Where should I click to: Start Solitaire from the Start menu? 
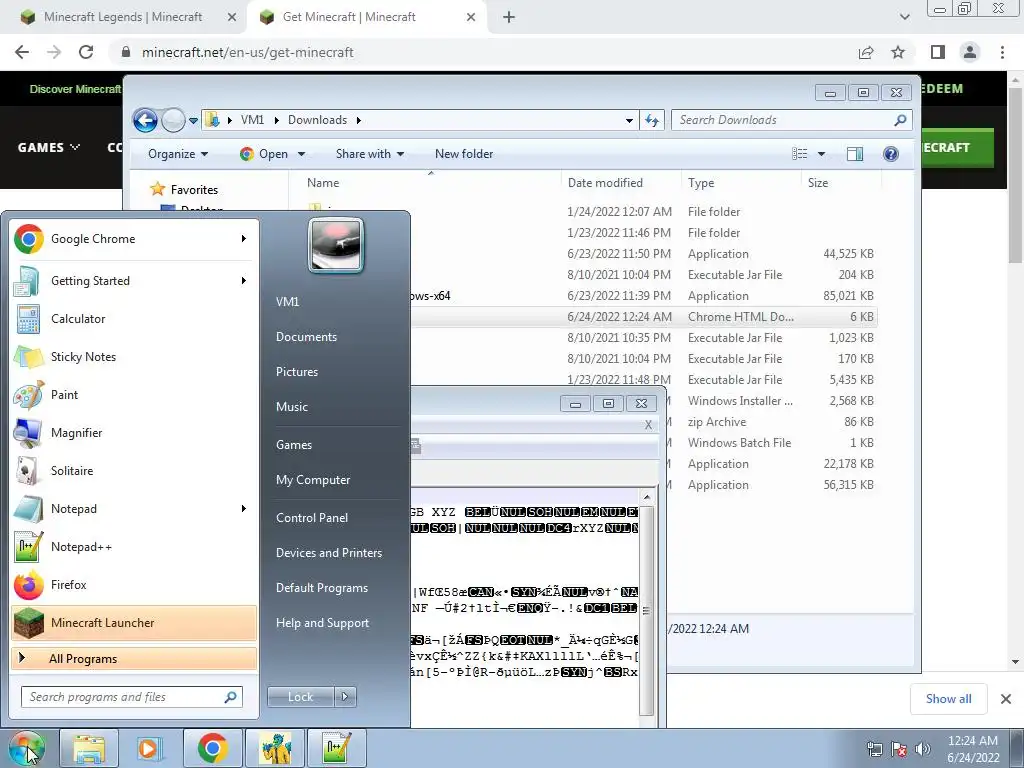coord(134,471)
